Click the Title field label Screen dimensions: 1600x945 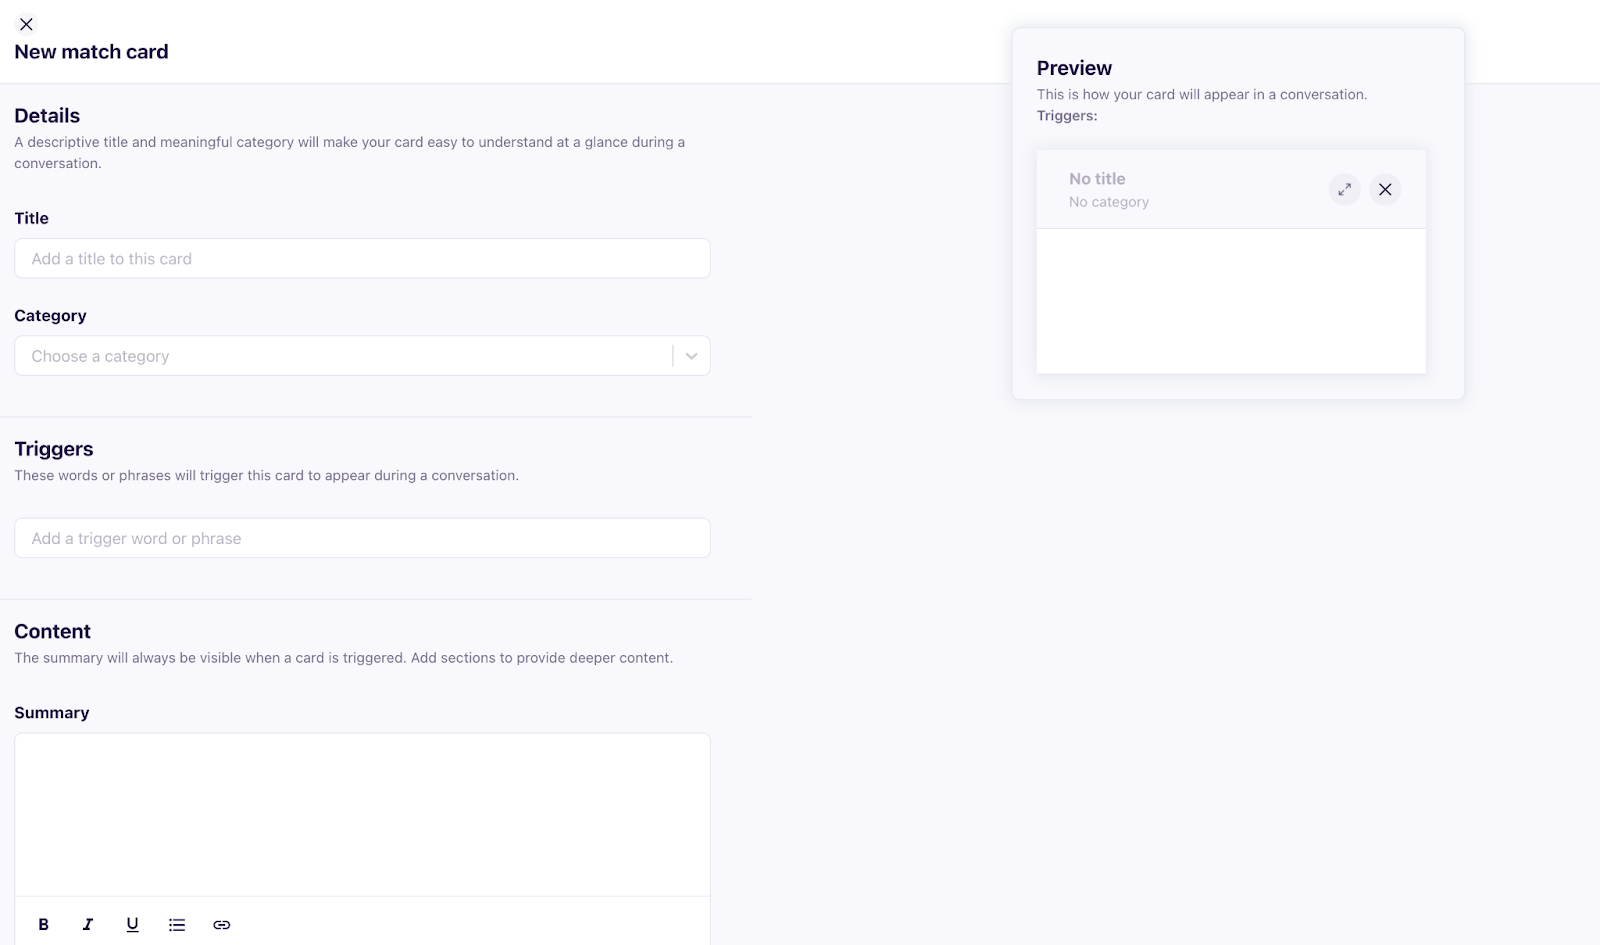[x=32, y=218]
